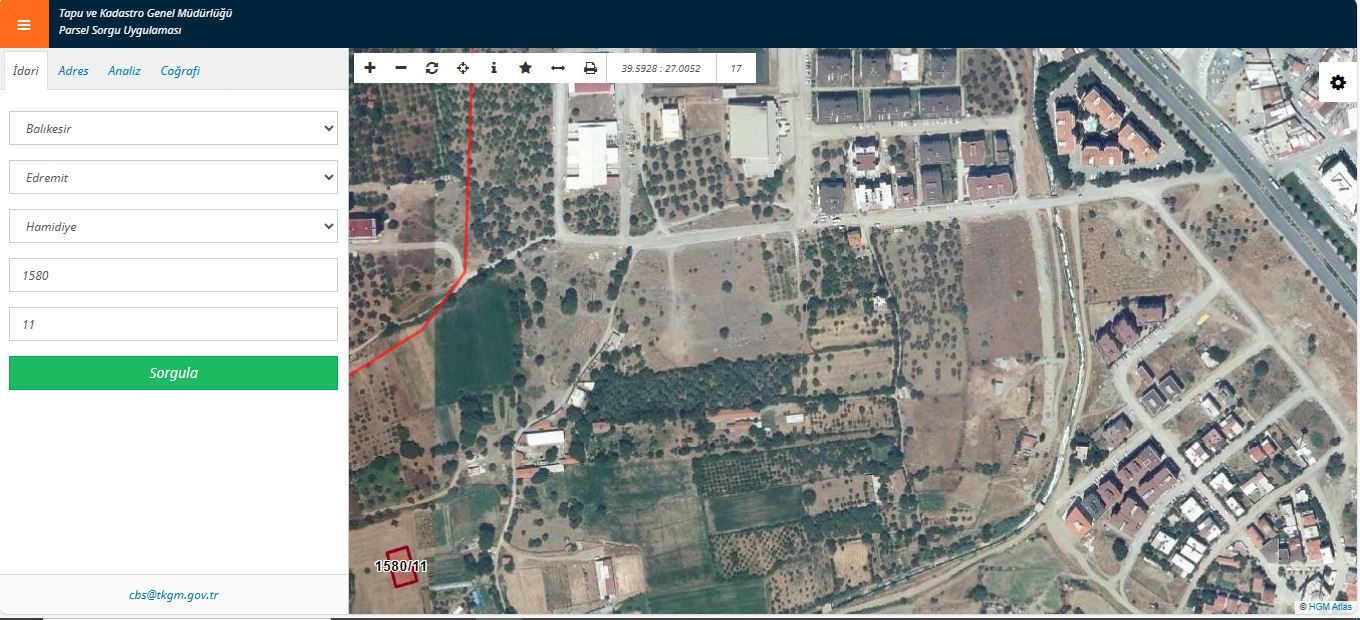Viewport: 1360px width, 620px height.
Task: Select the info query tool
Action: (494, 68)
